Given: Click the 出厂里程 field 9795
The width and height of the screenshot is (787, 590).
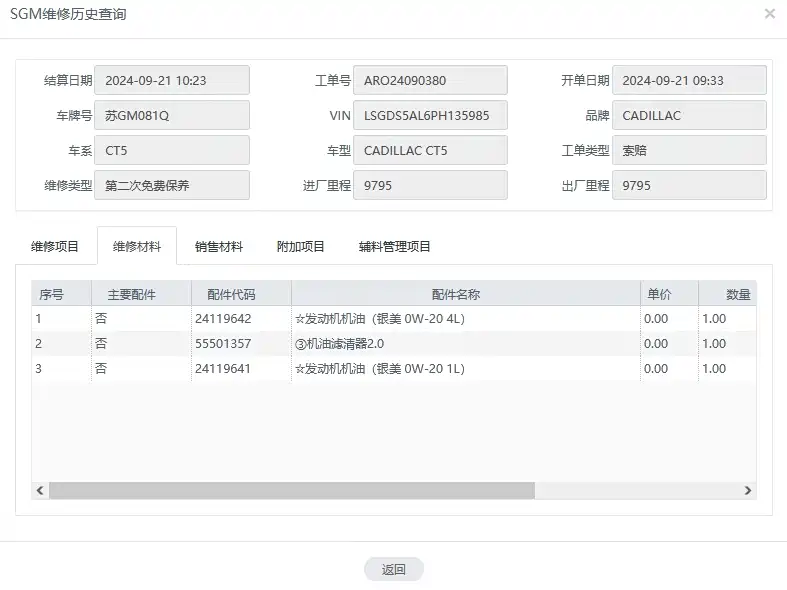Looking at the screenshot, I should [x=689, y=186].
